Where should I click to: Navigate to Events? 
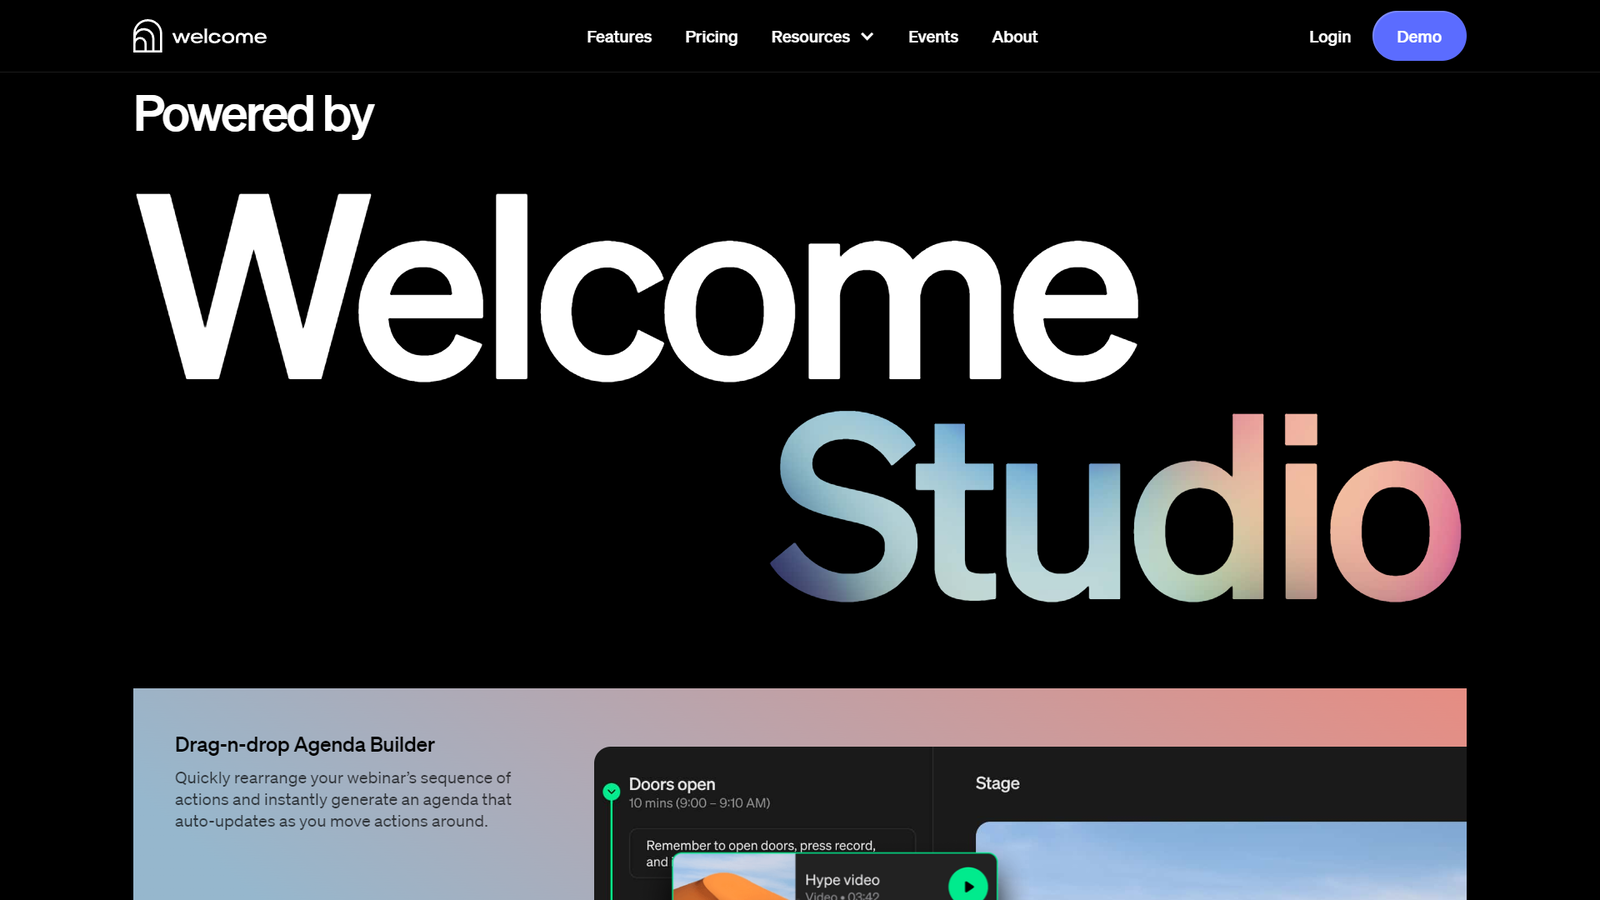pyautogui.click(x=932, y=37)
